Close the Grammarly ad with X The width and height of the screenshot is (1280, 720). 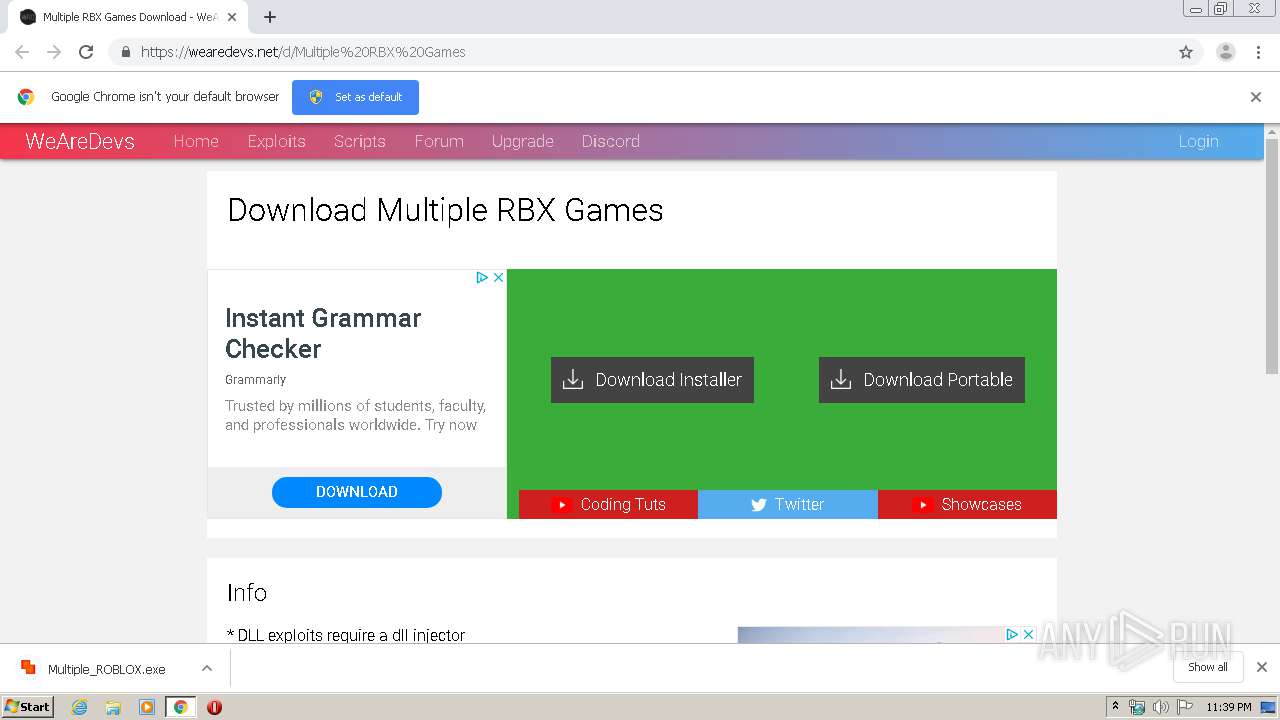click(x=498, y=277)
